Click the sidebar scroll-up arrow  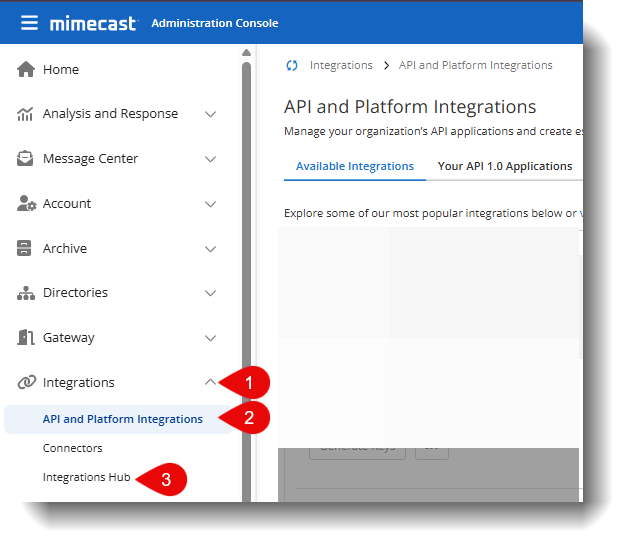pyautogui.click(x=246, y=52)
